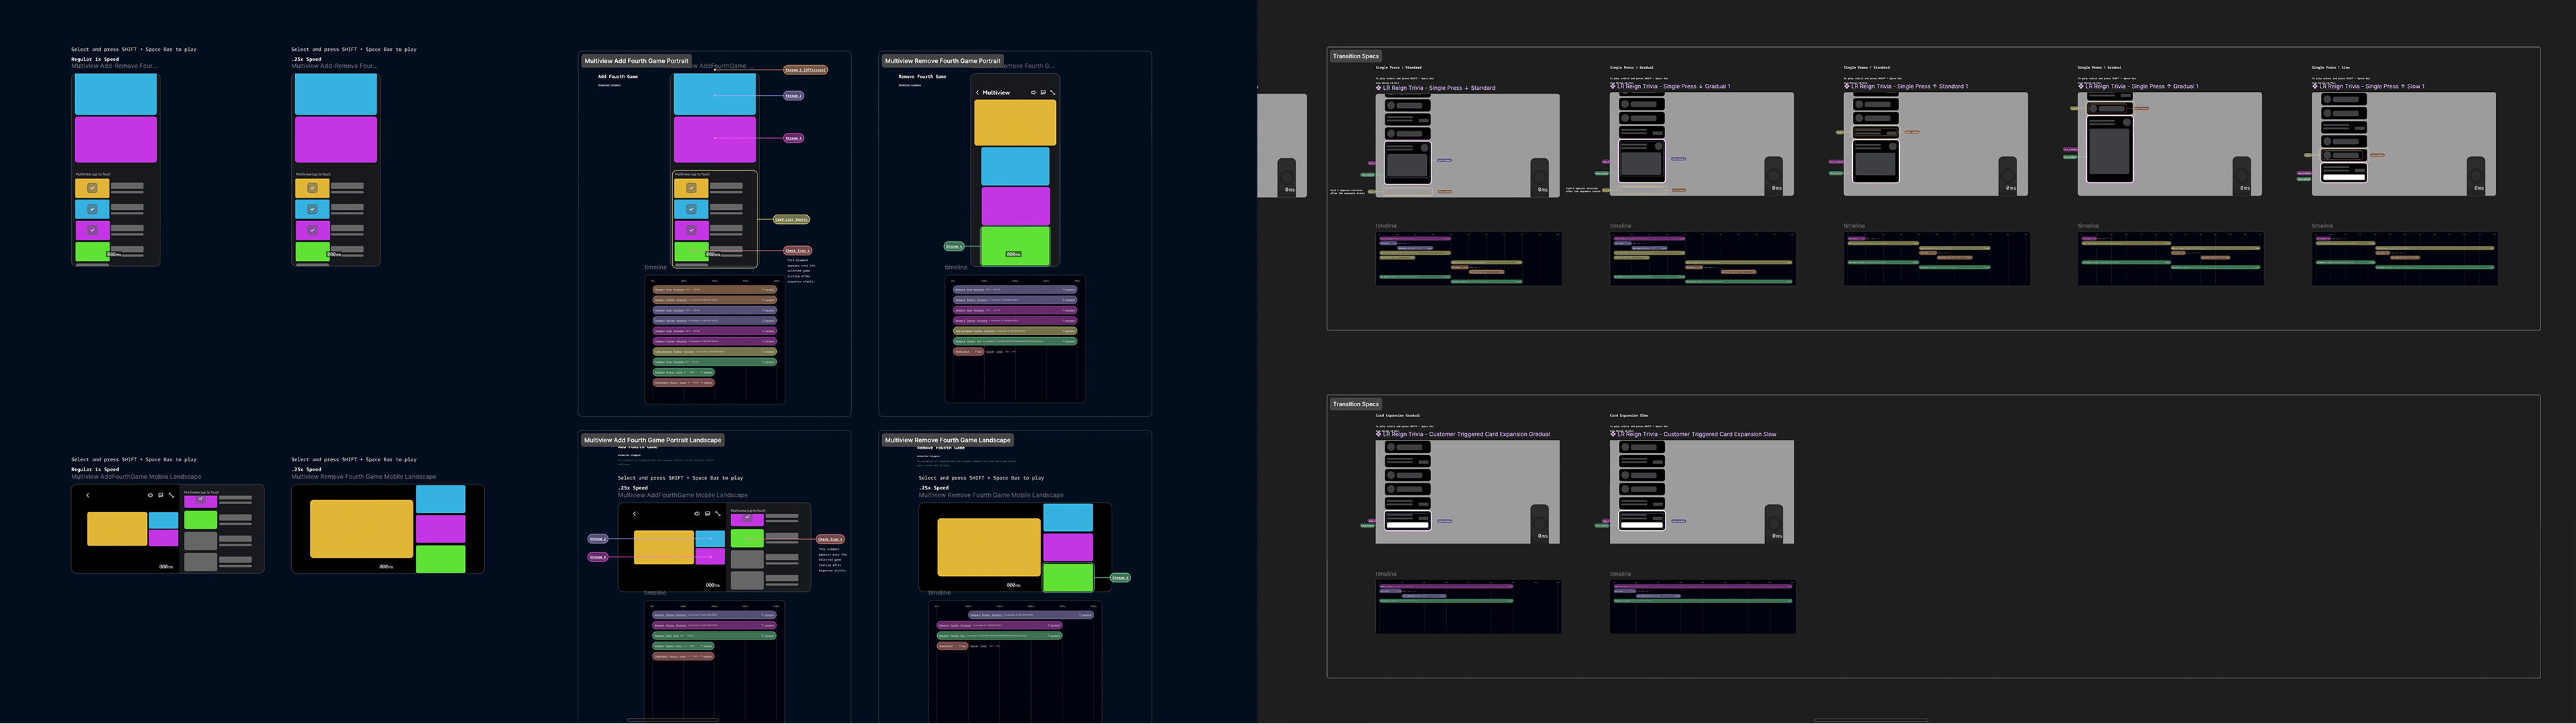
Task: Toggle blue checkbox in top-left .25x Speed portrait mock
Action: [x=312, y=209]
